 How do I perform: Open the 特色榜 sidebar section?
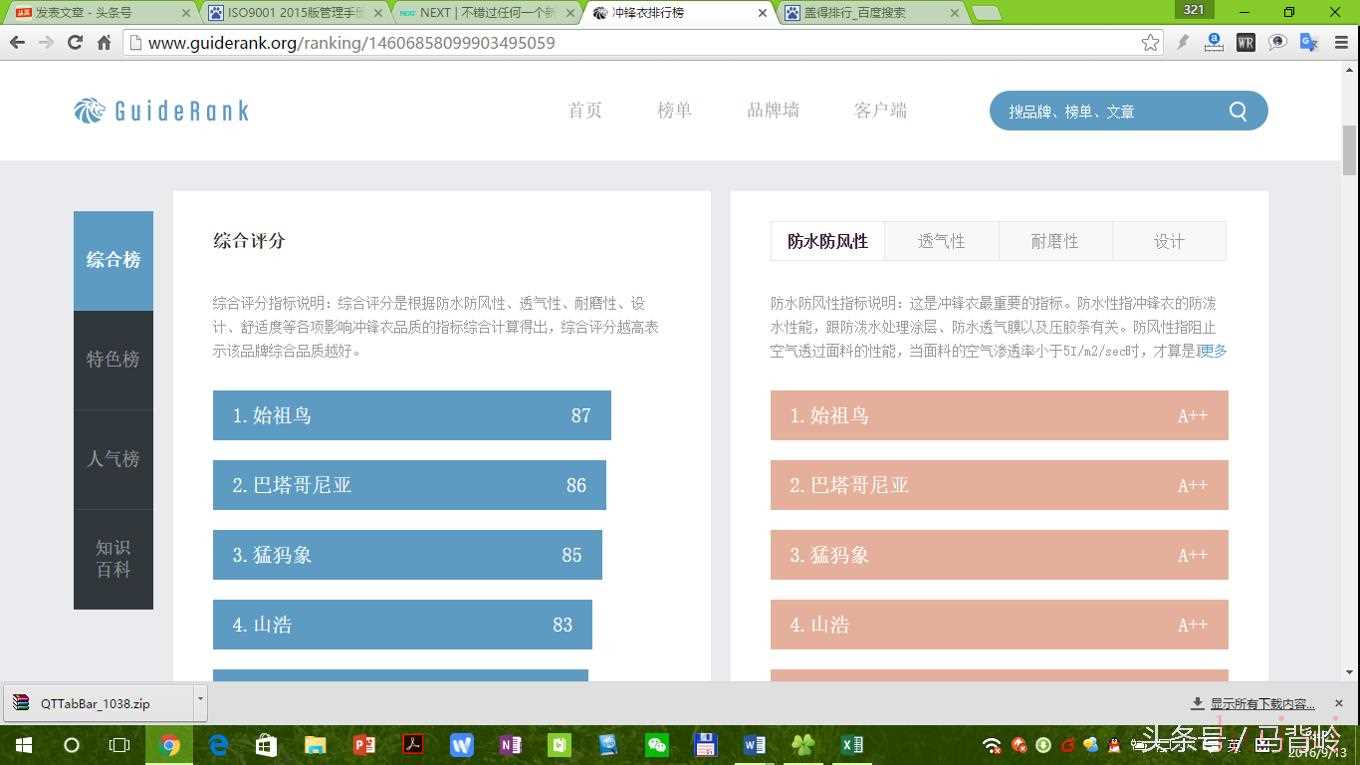[113, 359]
